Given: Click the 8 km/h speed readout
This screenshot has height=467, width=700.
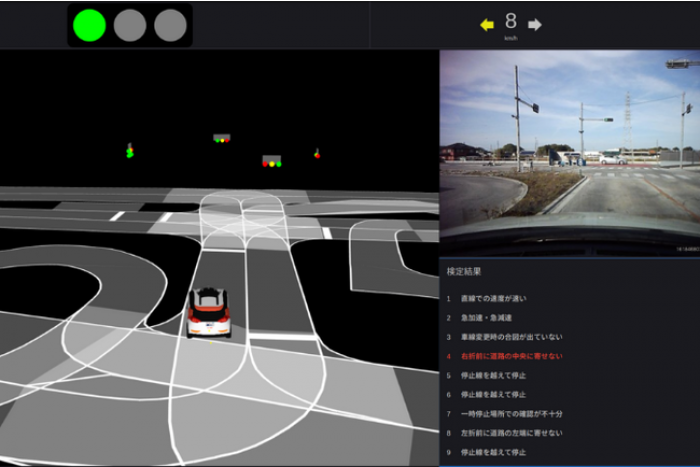Looking at the screenshot, I should 511,23.
